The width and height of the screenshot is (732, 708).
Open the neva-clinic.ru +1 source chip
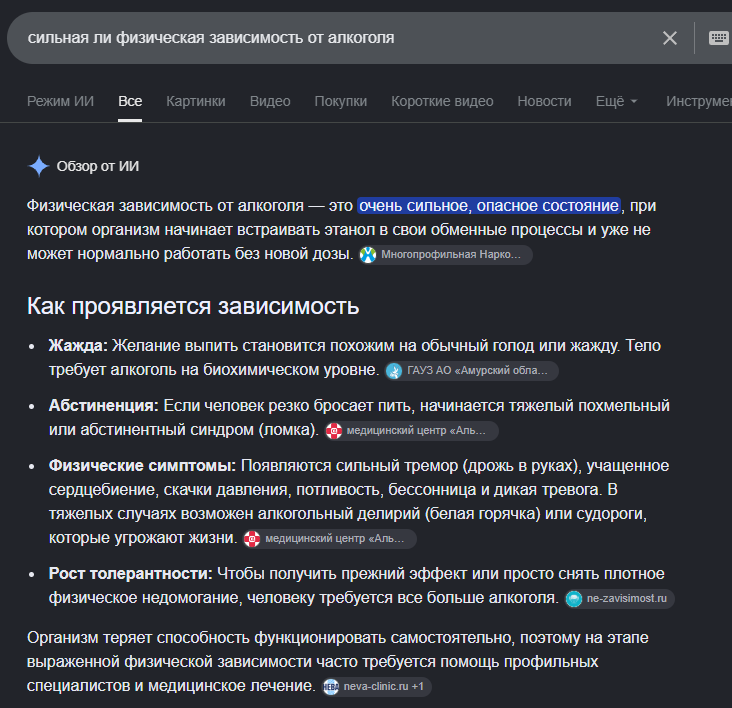[376, 687]
